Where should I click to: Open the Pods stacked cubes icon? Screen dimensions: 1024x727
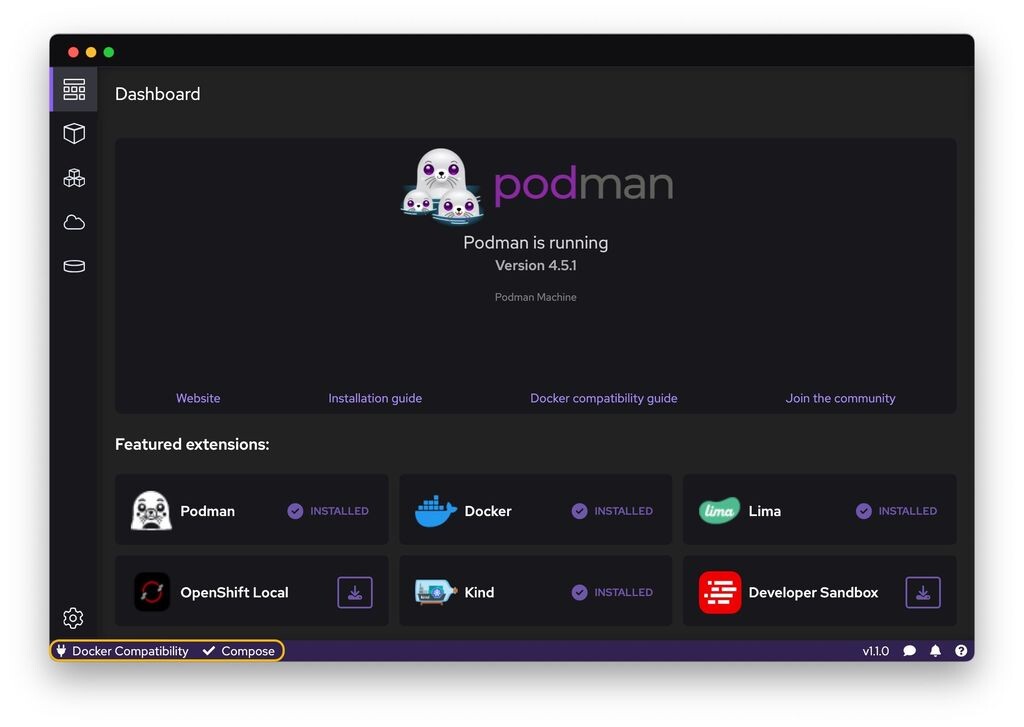[74, 178]
